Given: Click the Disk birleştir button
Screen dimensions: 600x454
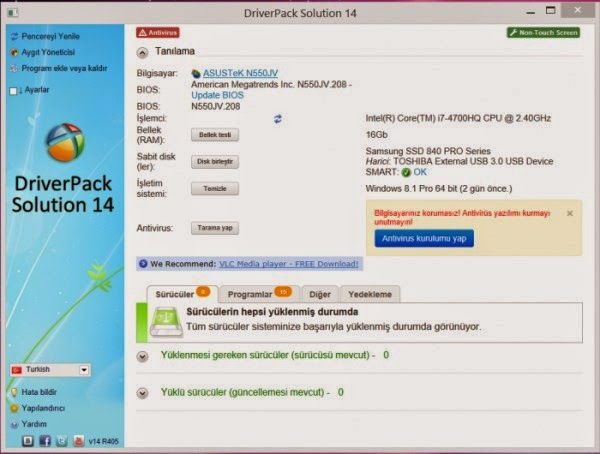Looking at the screenshot, I should [215, 162].
